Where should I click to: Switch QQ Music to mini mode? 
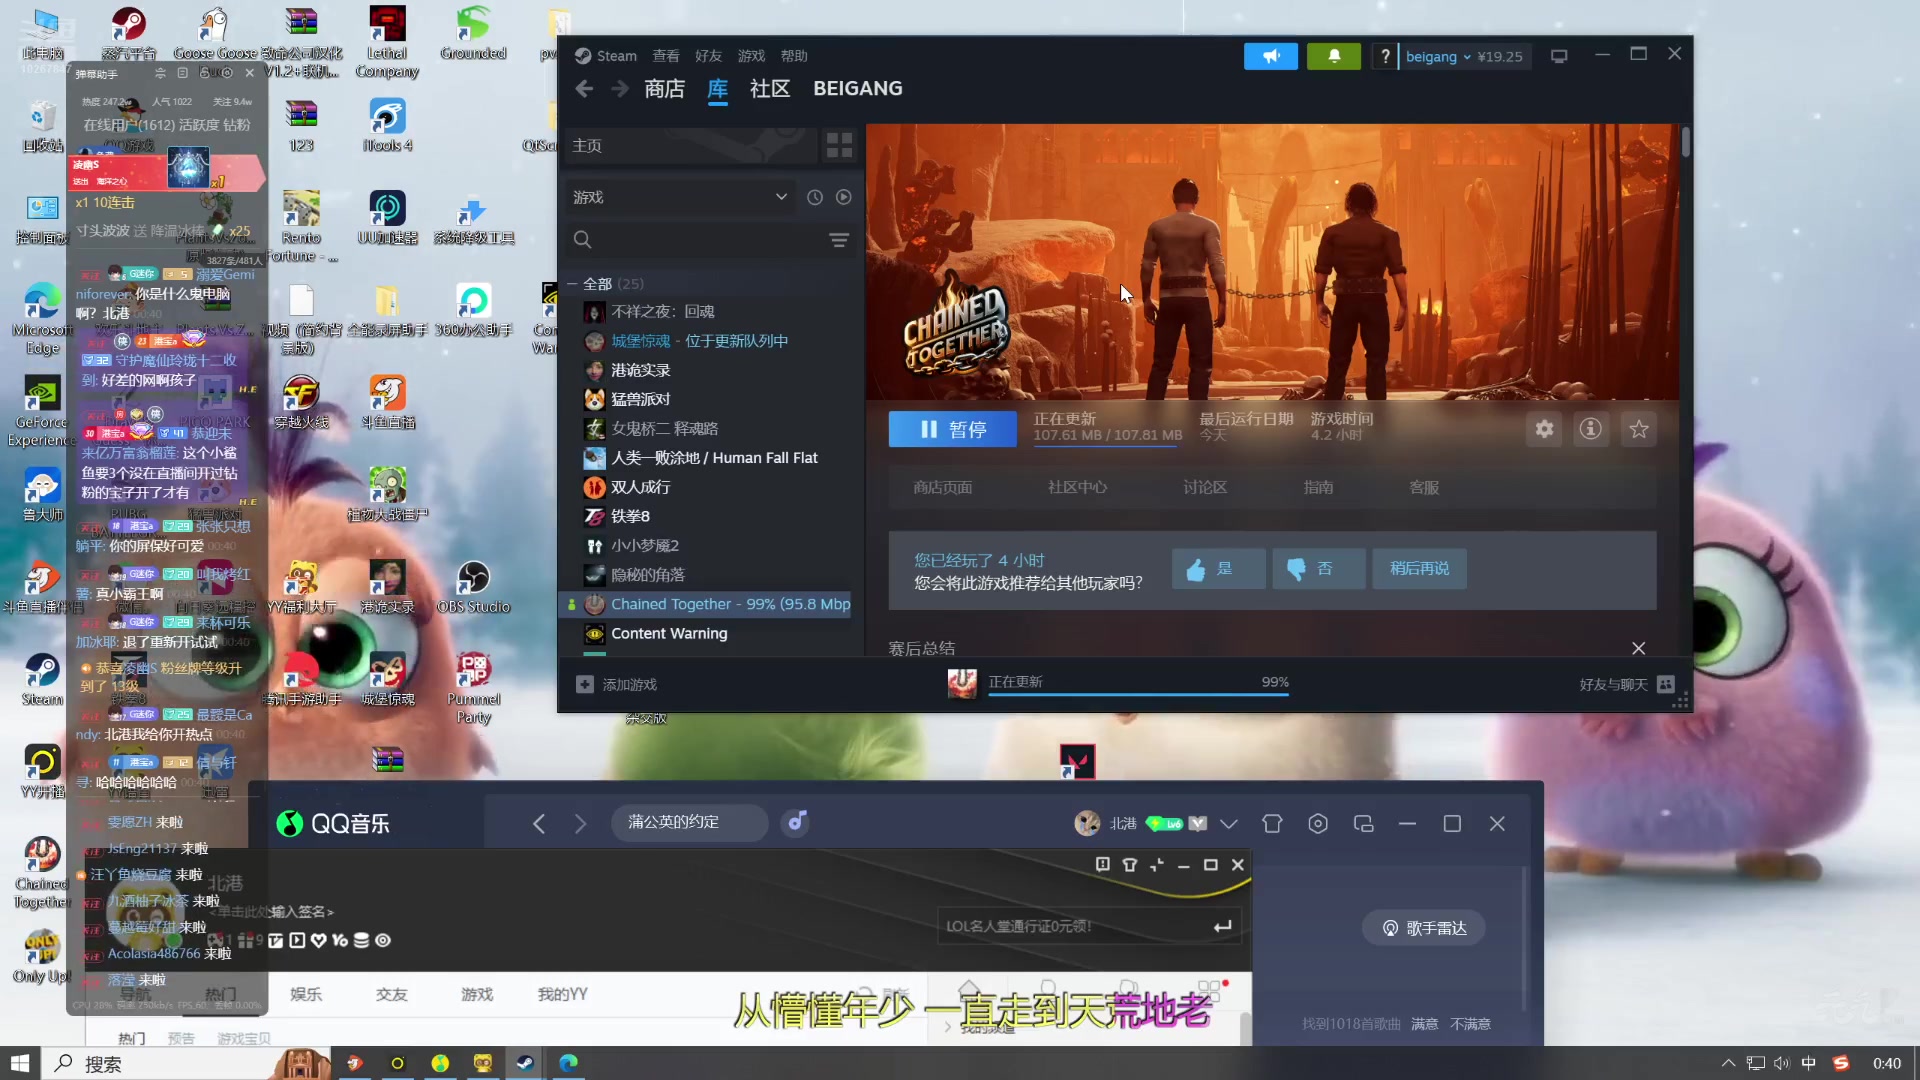1363,823
